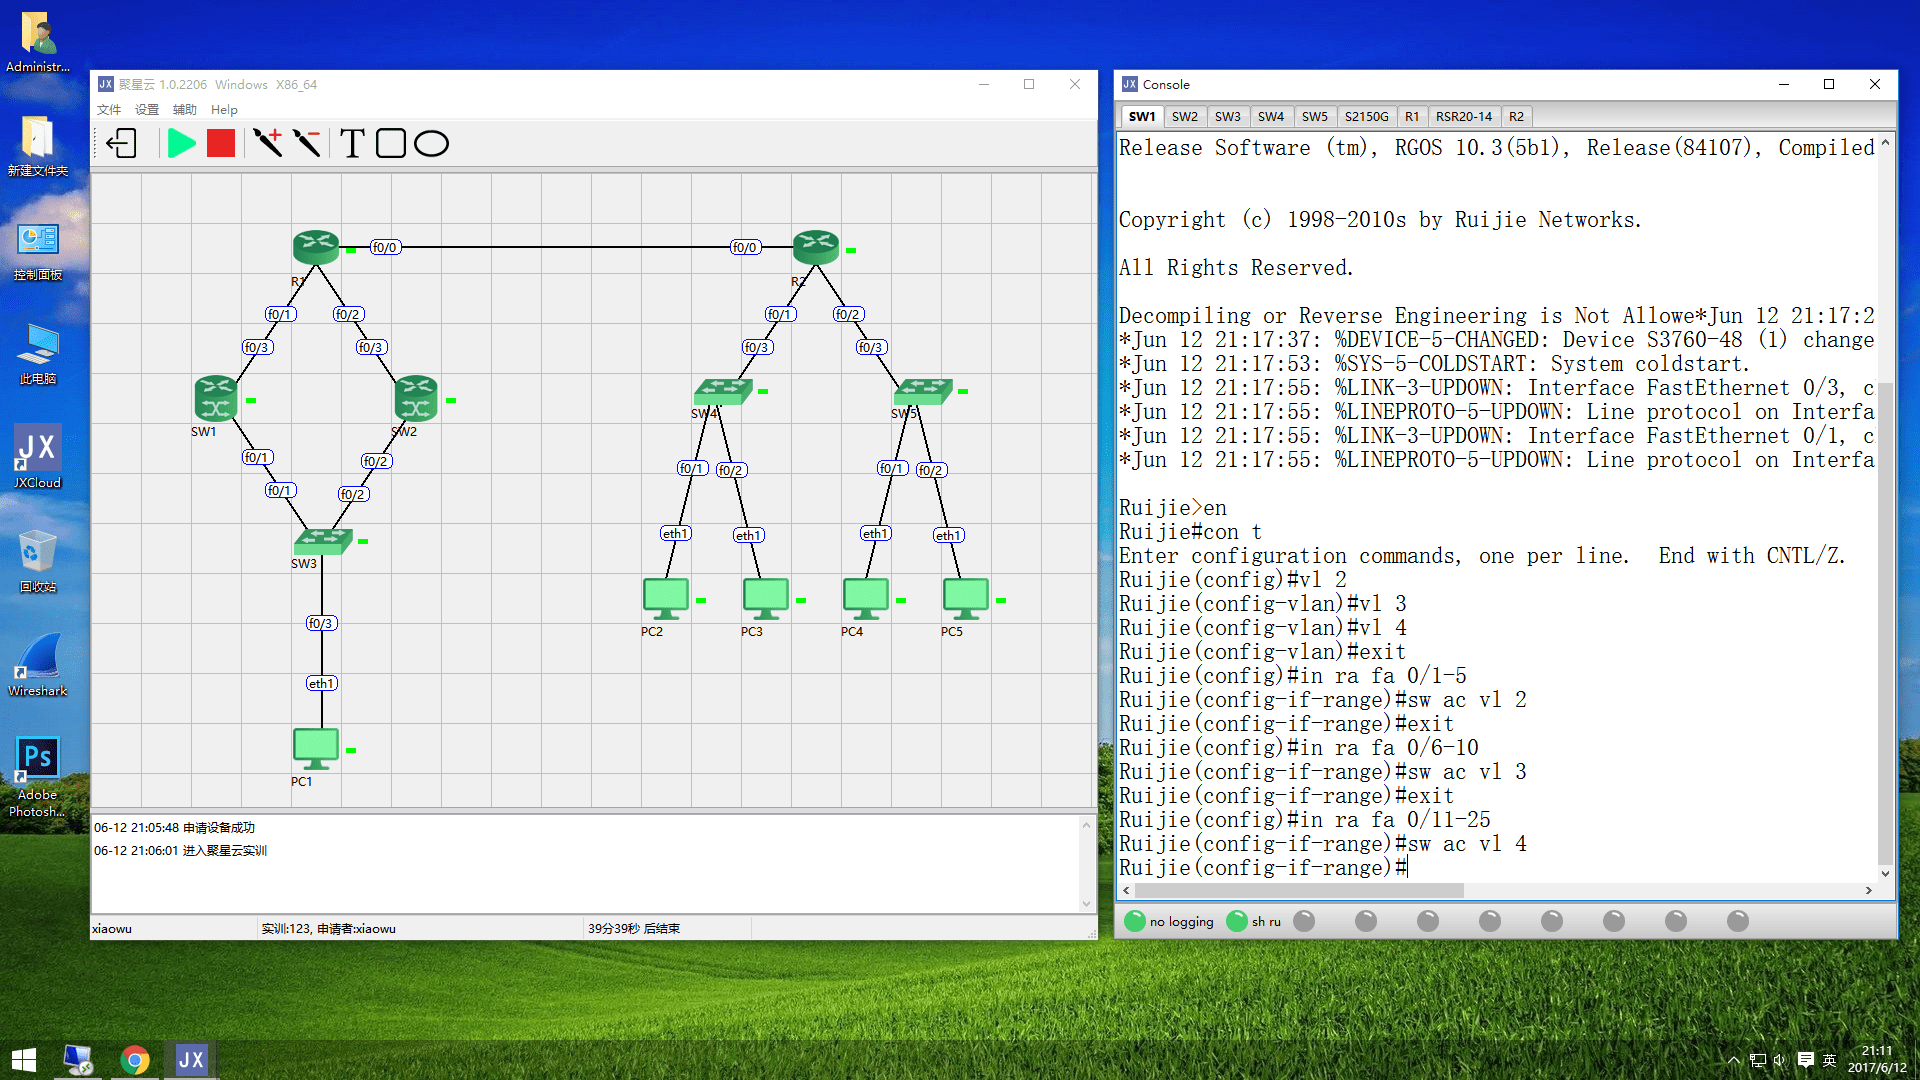This screenshot has height=1080, width=1920.
Task: Switch to the SW4 console tab
Action: (1271, 117)
